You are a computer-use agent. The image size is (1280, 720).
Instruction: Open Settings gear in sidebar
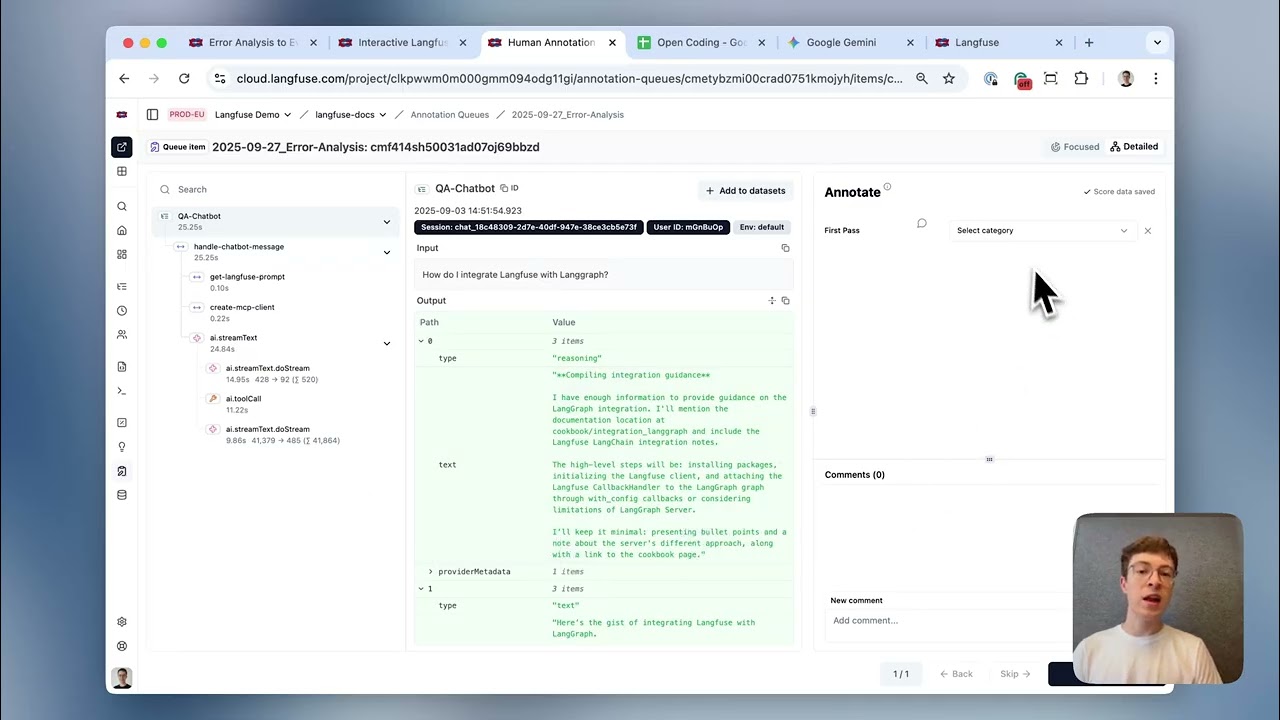pos(122,622)
